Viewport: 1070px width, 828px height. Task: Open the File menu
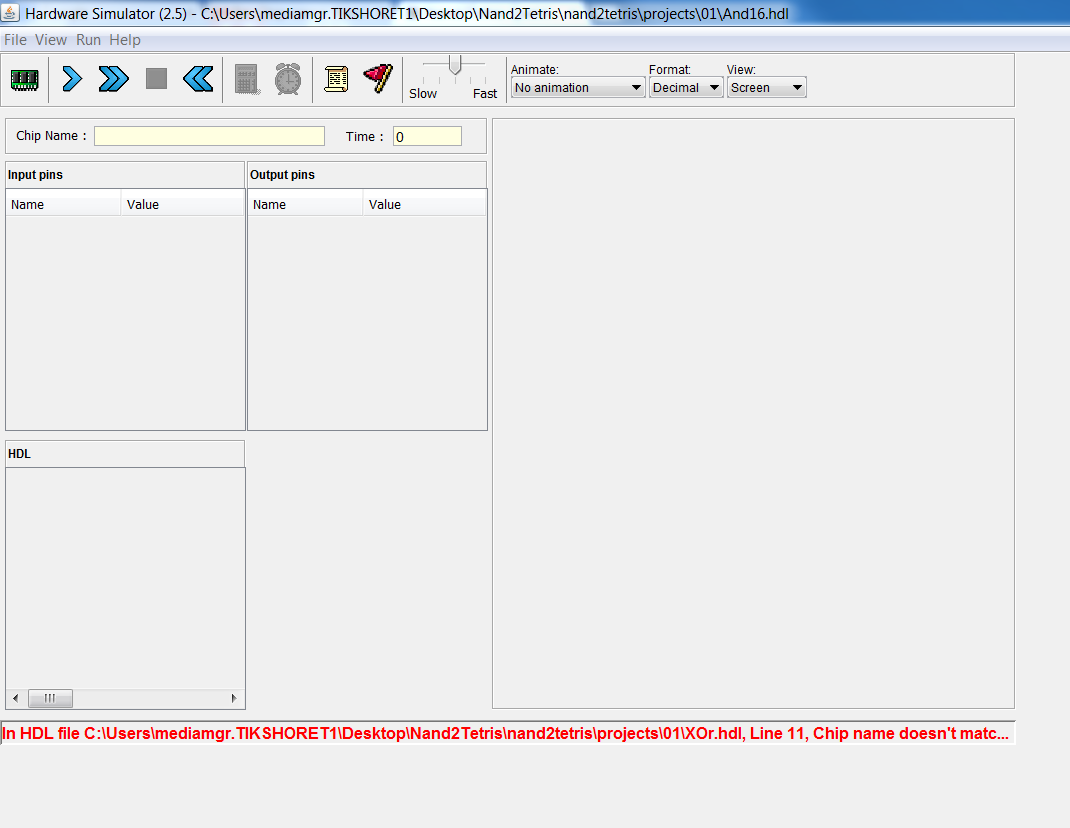pos(15,40)
